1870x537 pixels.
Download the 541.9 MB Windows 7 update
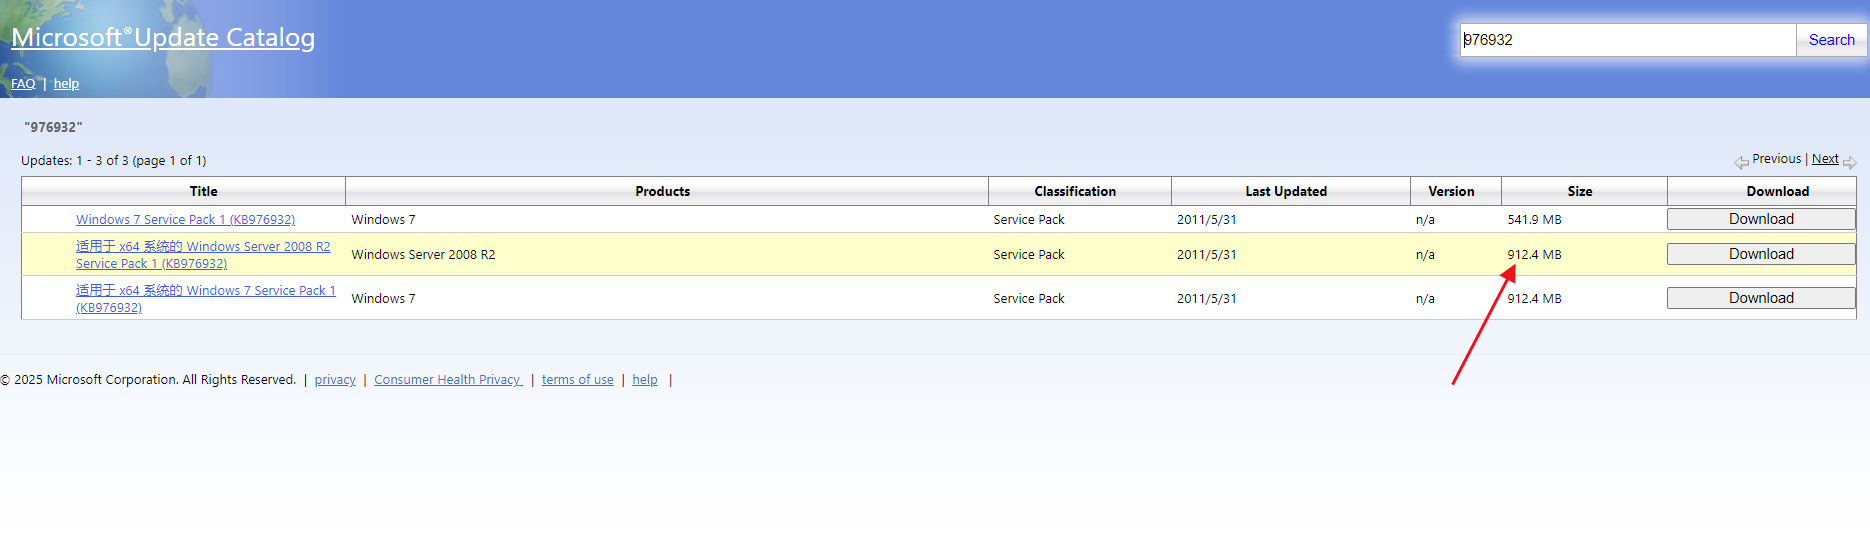(x=1760, y=219)
